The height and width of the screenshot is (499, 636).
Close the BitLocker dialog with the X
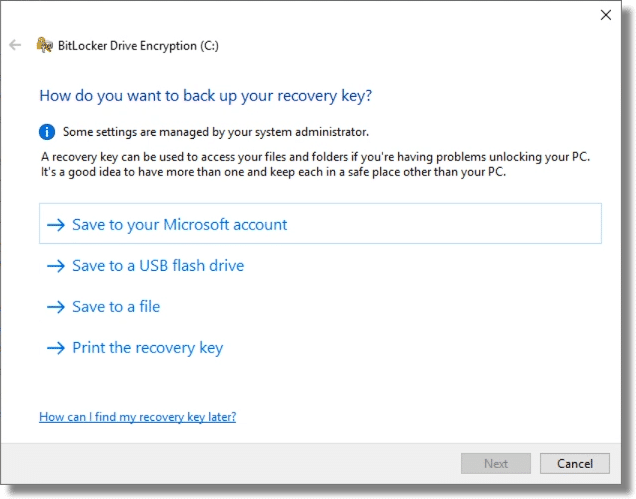[606, 15]
